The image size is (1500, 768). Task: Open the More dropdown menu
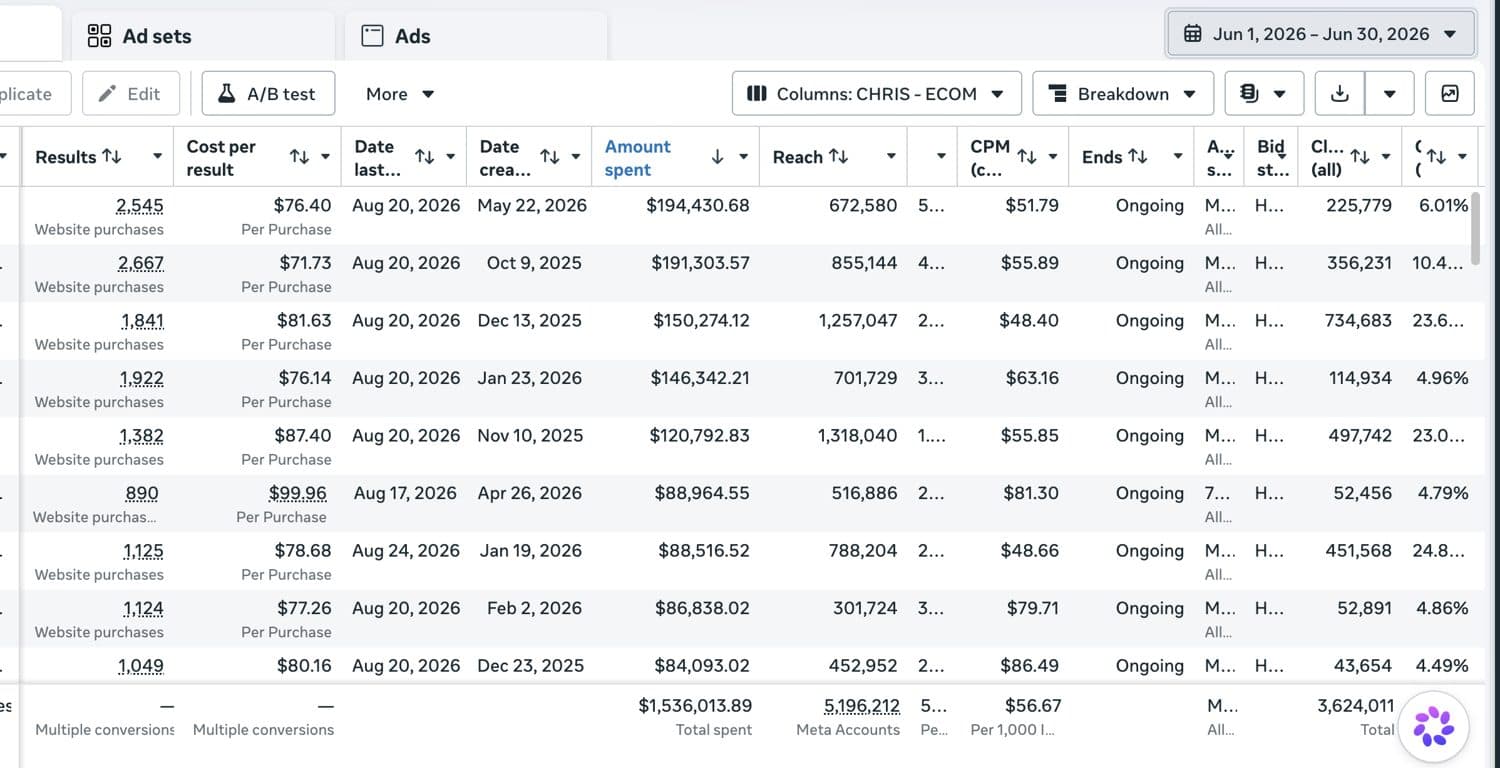pyautogui.click(x=399, y=94)
